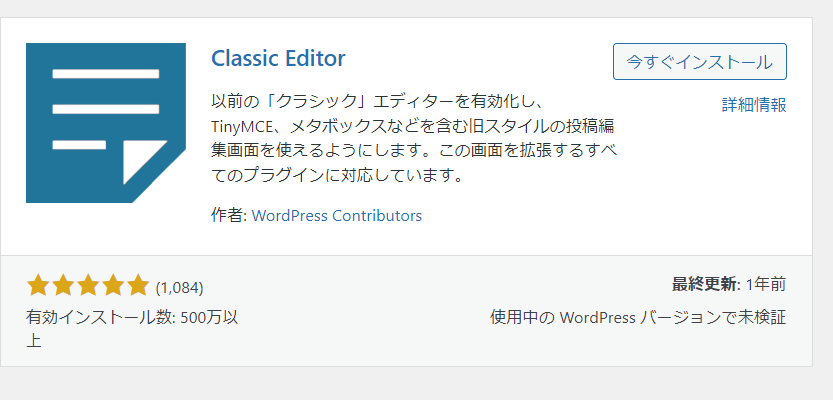
Task: Click the 1年前 update time
Action: [x=765, y=284]
